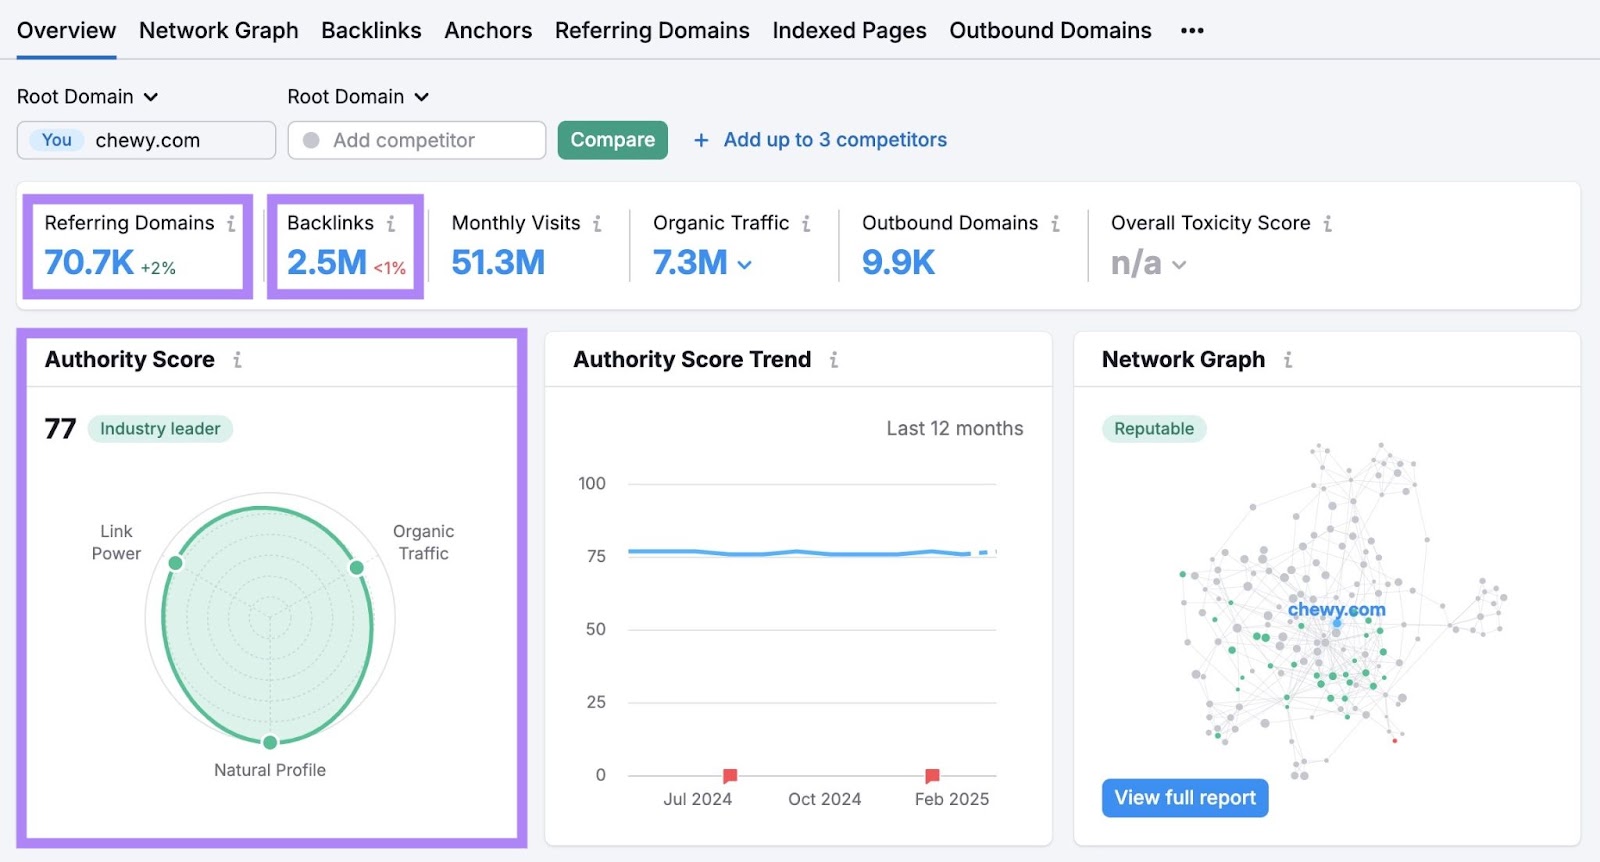Click Overall Toxicity Score info icon
1600x862 pixels.
pyautogui.click(x=1327, y=224)
